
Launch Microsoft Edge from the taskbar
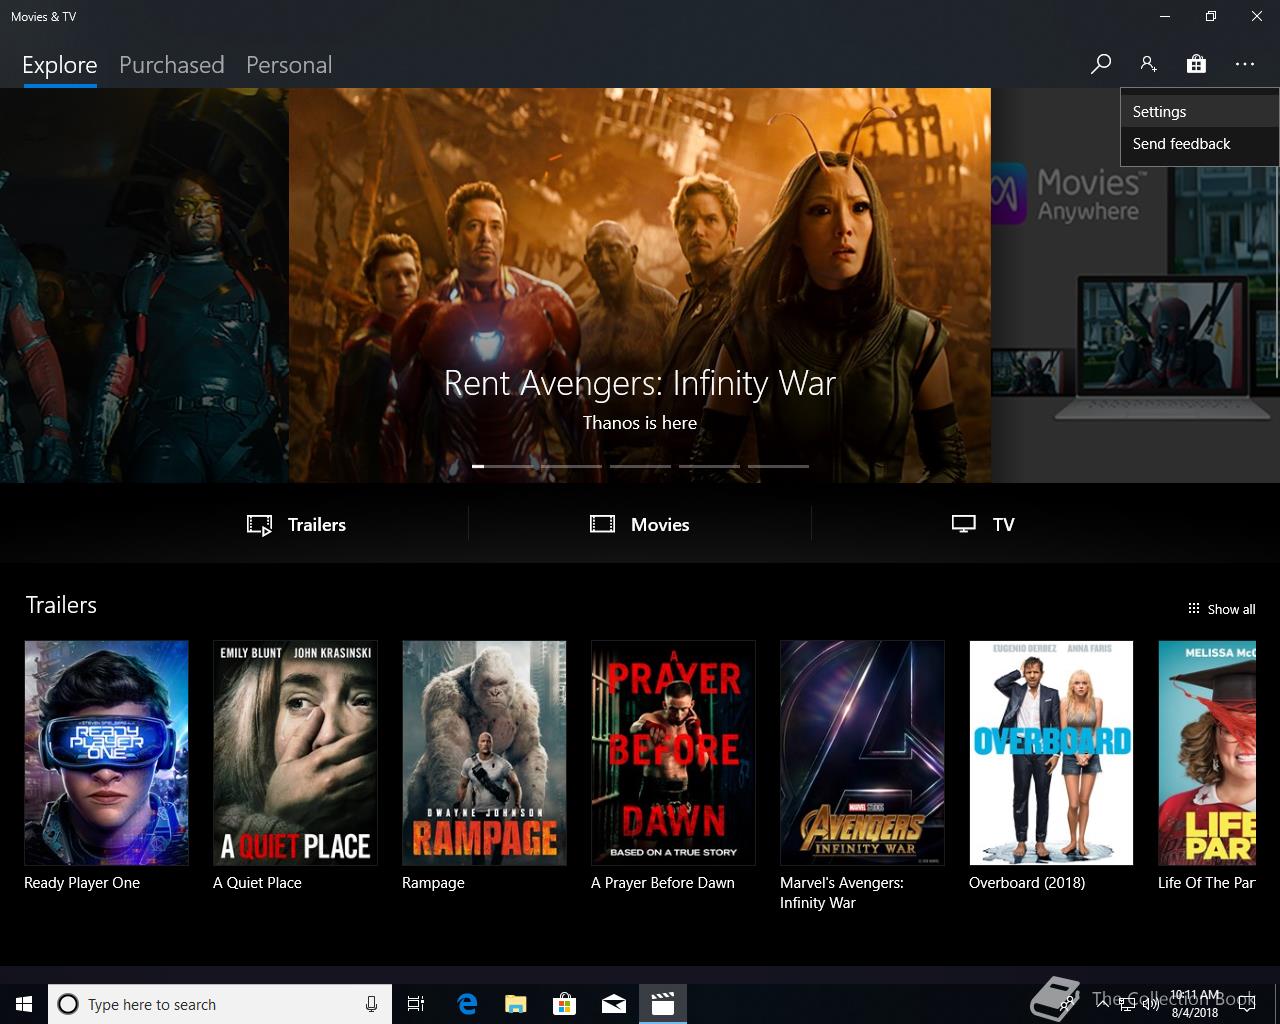coord(467,1004)
